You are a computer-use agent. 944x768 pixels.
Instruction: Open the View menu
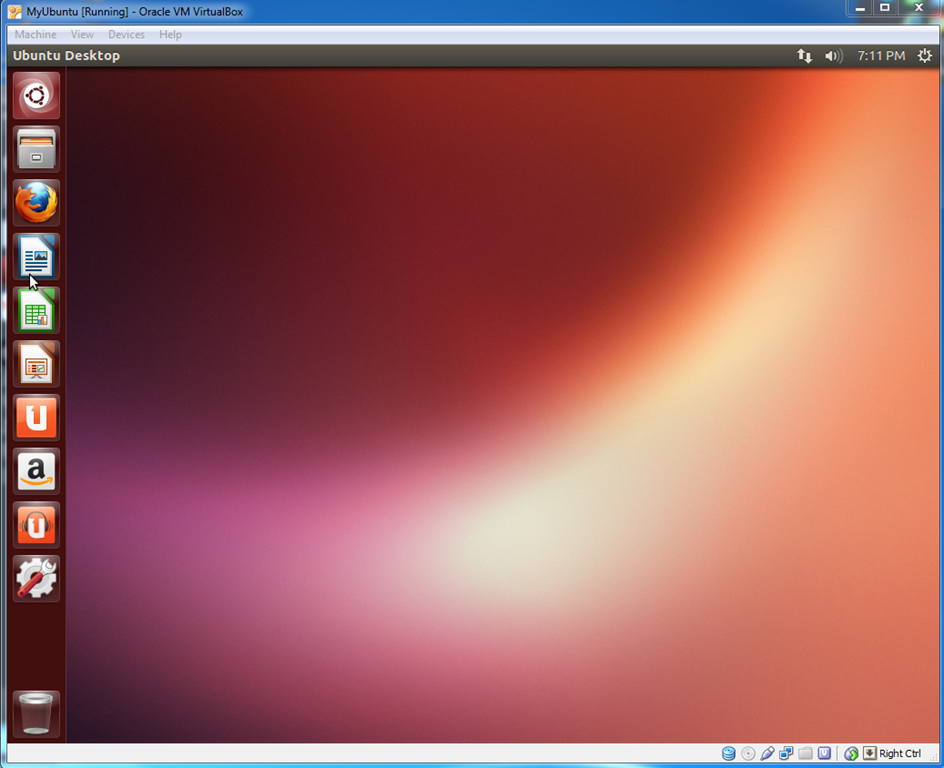[x=82, y=34]
